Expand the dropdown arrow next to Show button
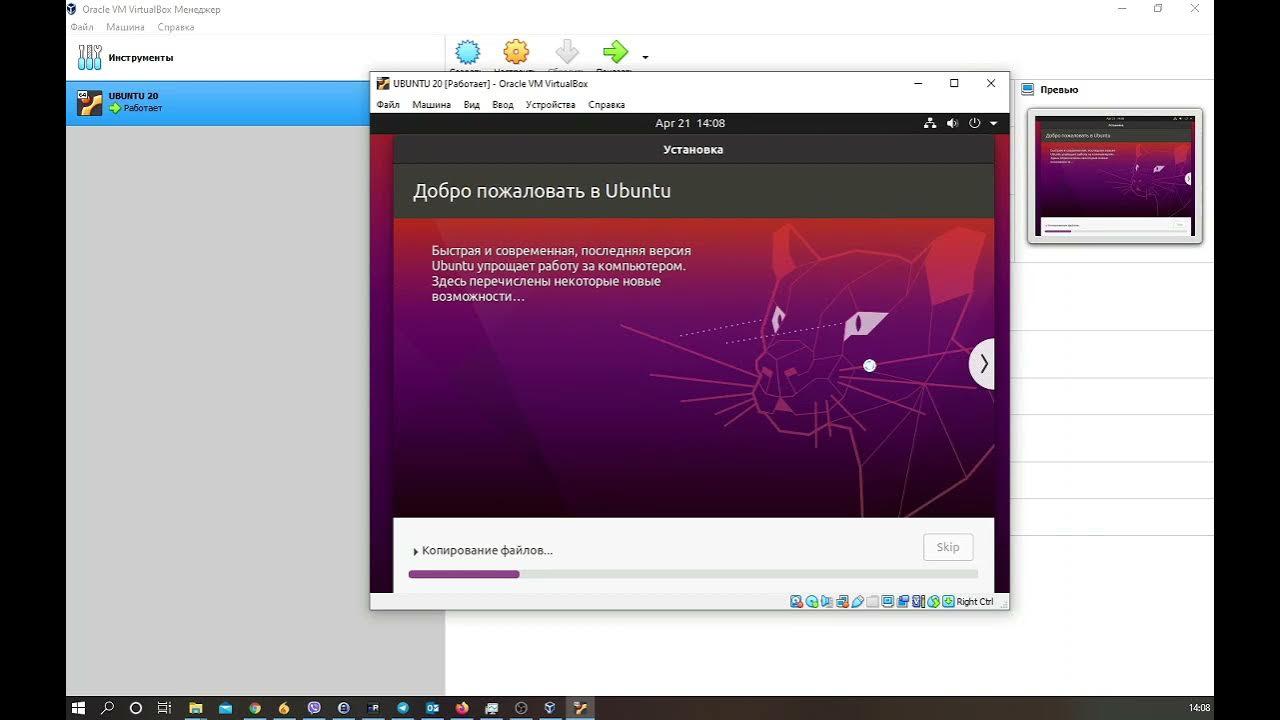Screen dimensions: 1280x720 click(645, 57)
